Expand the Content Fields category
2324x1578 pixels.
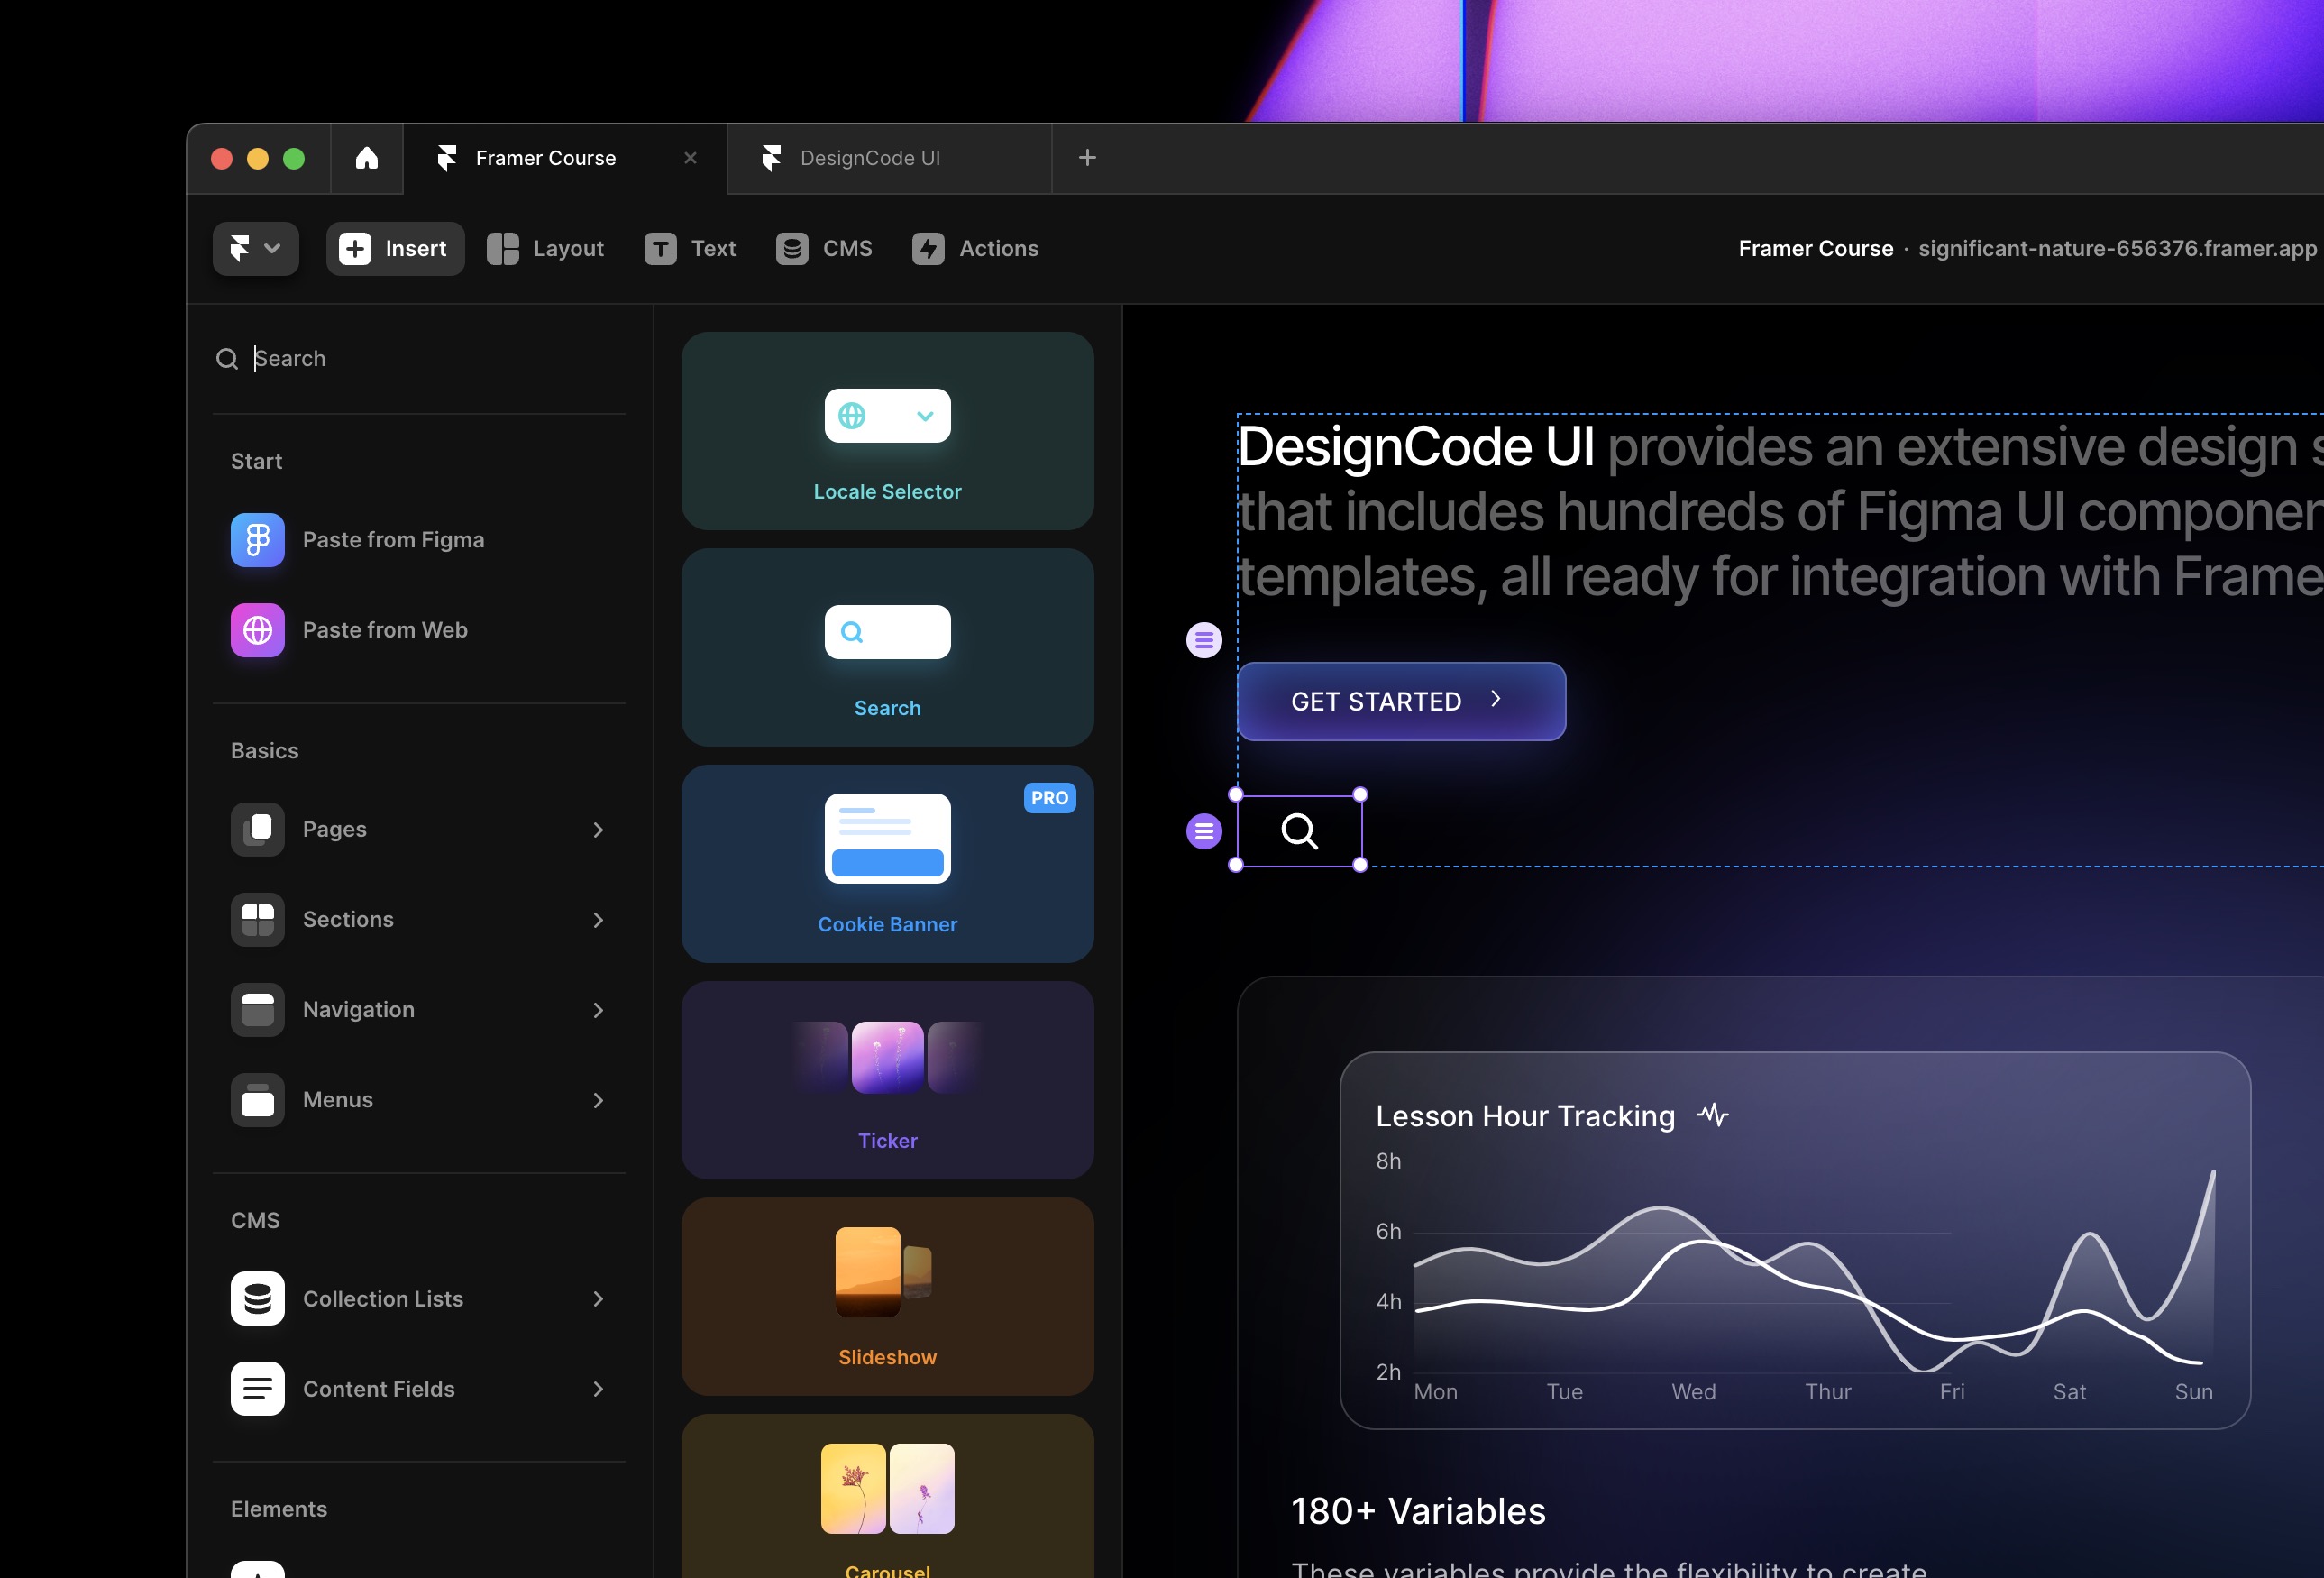(x=419, y=1388)
